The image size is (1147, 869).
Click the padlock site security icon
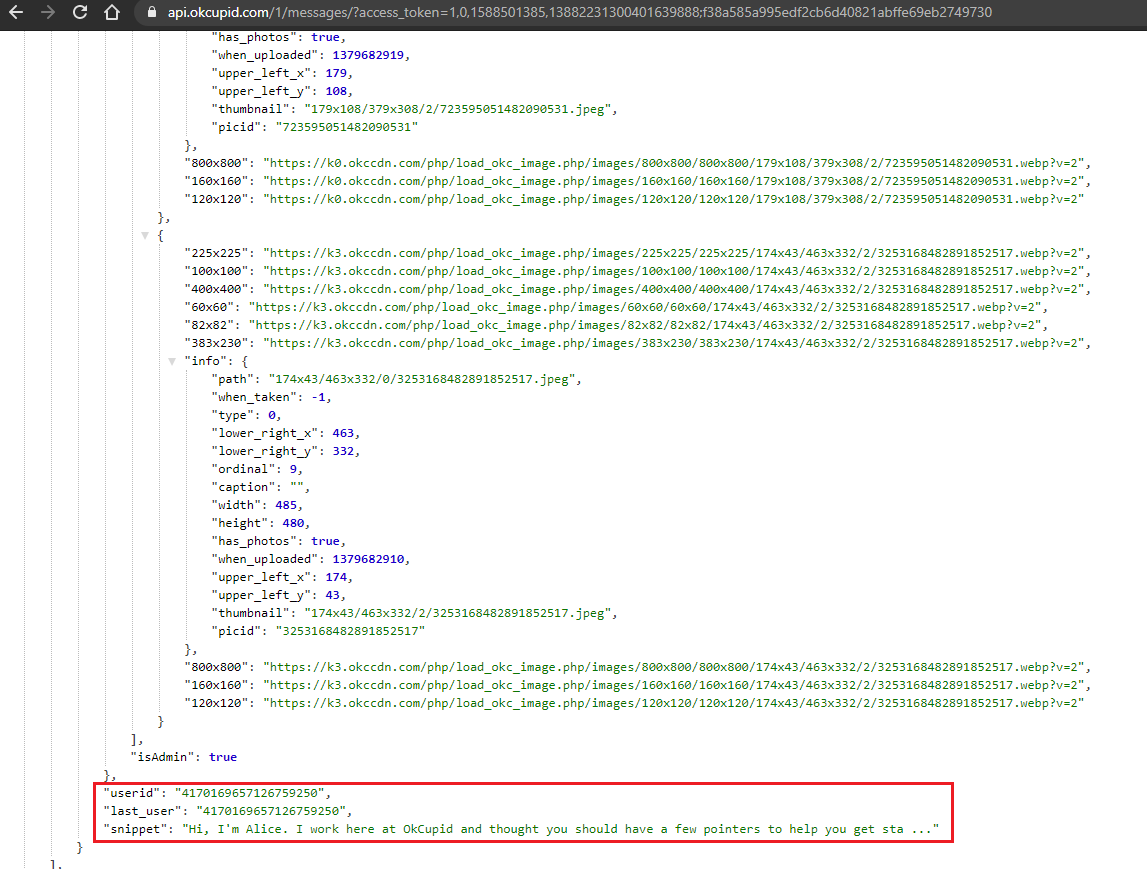coord(151,12)
